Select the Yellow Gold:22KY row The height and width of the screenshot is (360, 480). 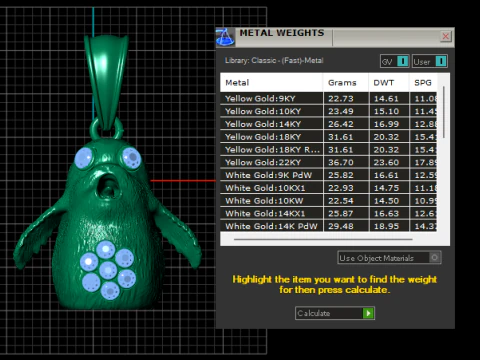[328, 162]
